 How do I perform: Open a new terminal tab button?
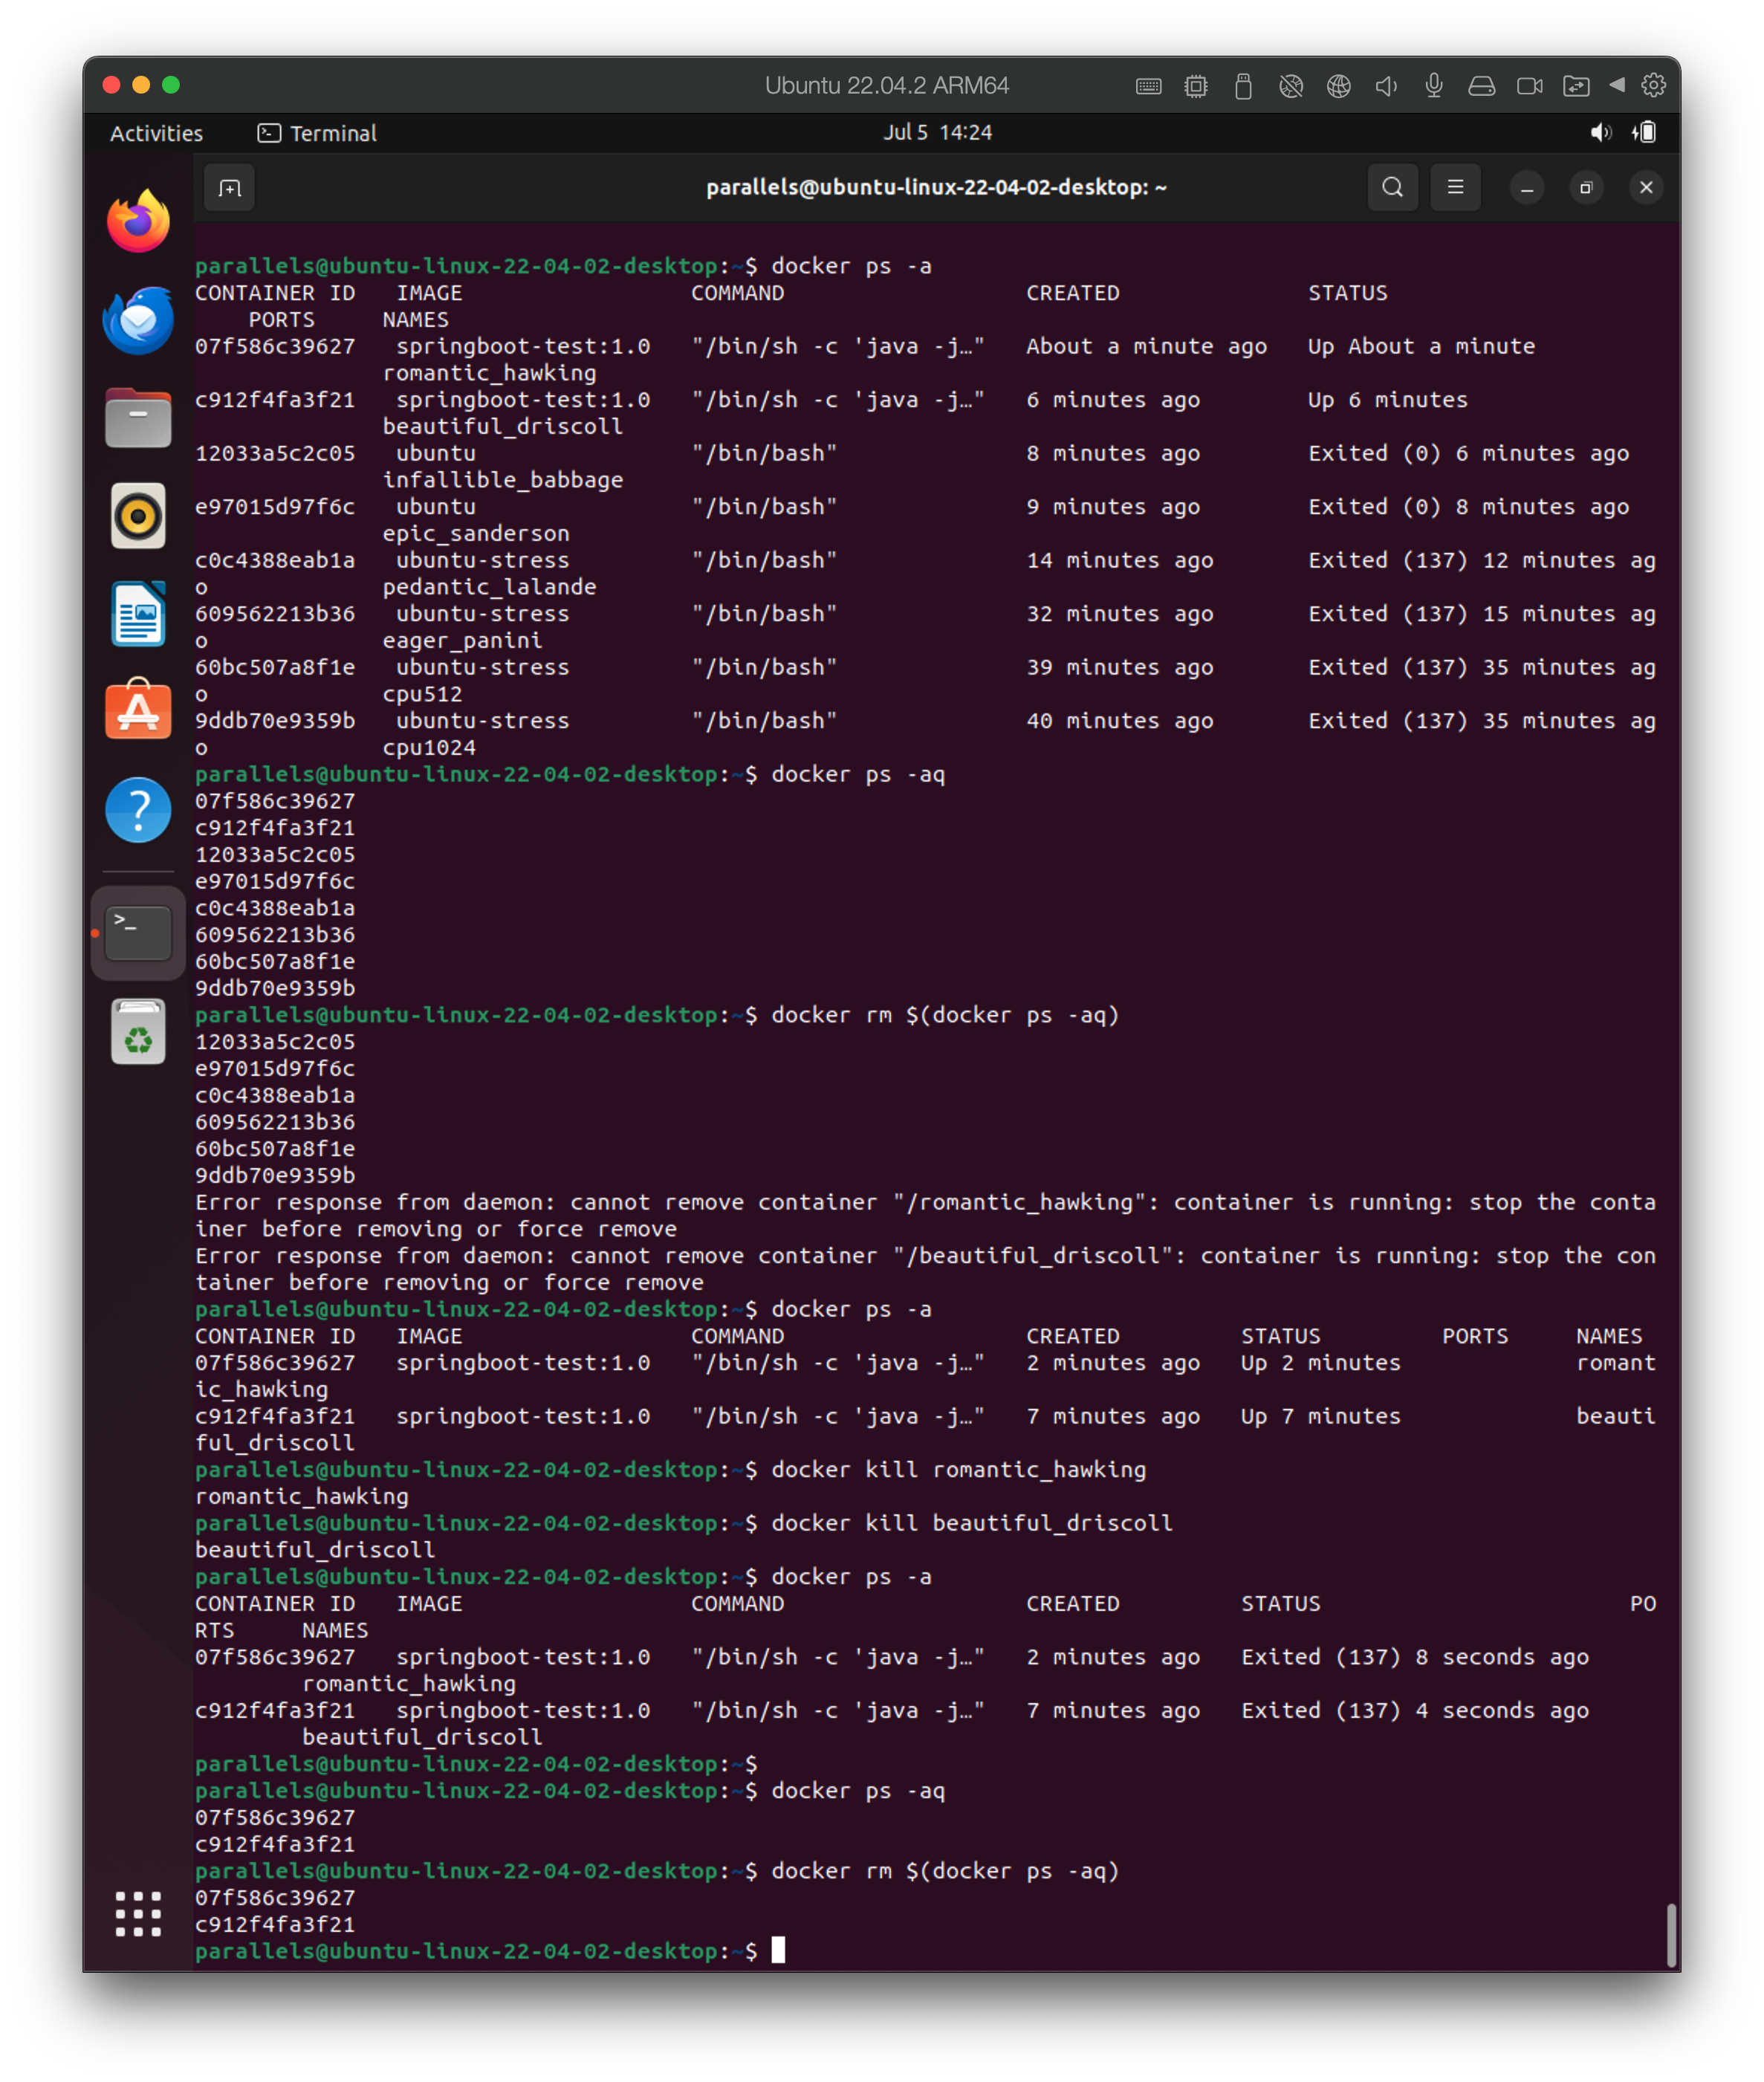click(x=230, y=188)
